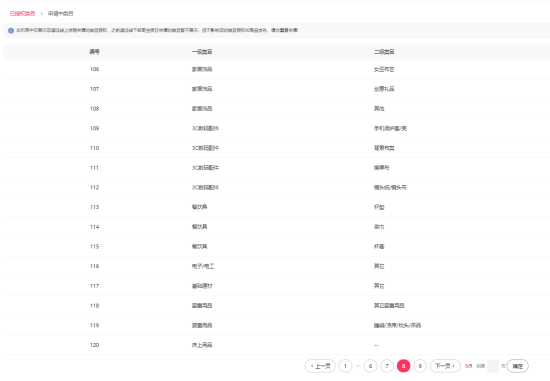Click the 二级类目 column header
Image resolution: width=550 pixels, height=381 pixels.
pyautogui.click(x=384, y=52)
